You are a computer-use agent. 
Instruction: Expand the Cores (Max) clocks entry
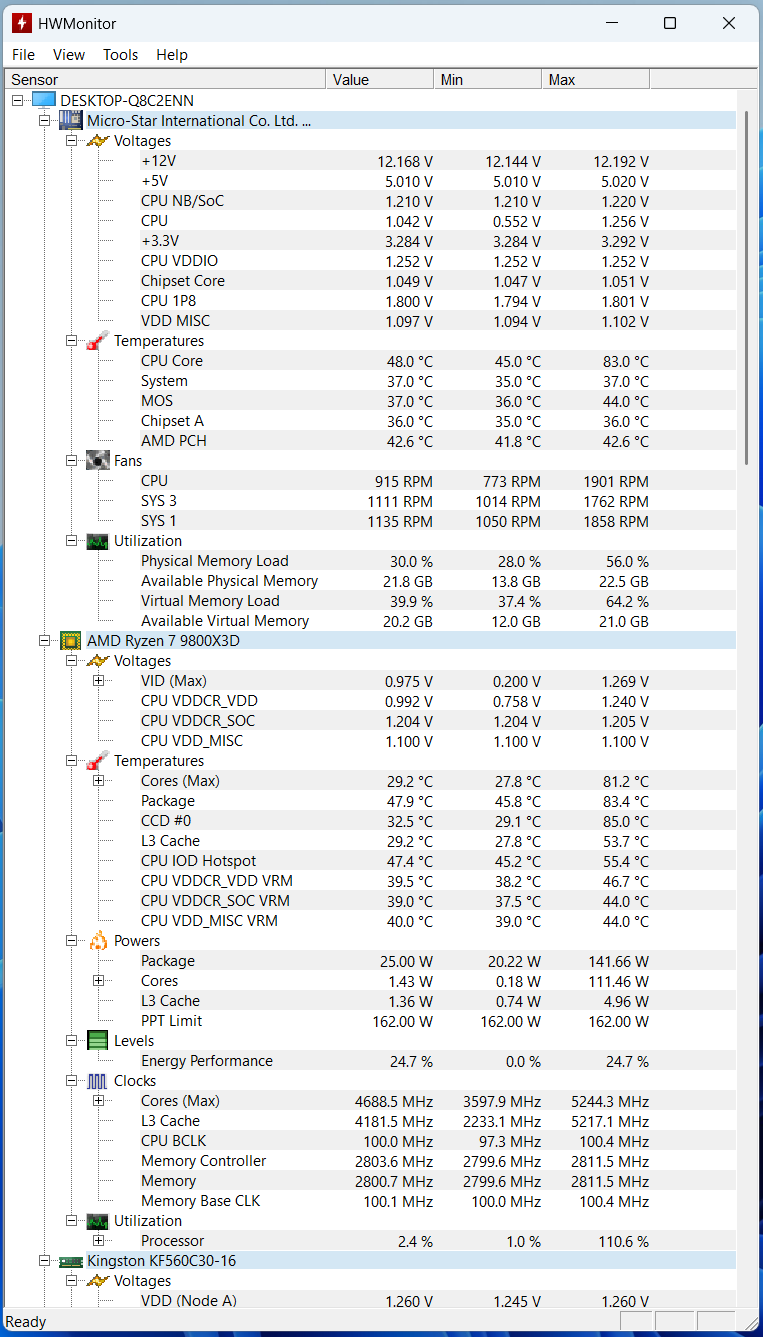coord(98,1101)
